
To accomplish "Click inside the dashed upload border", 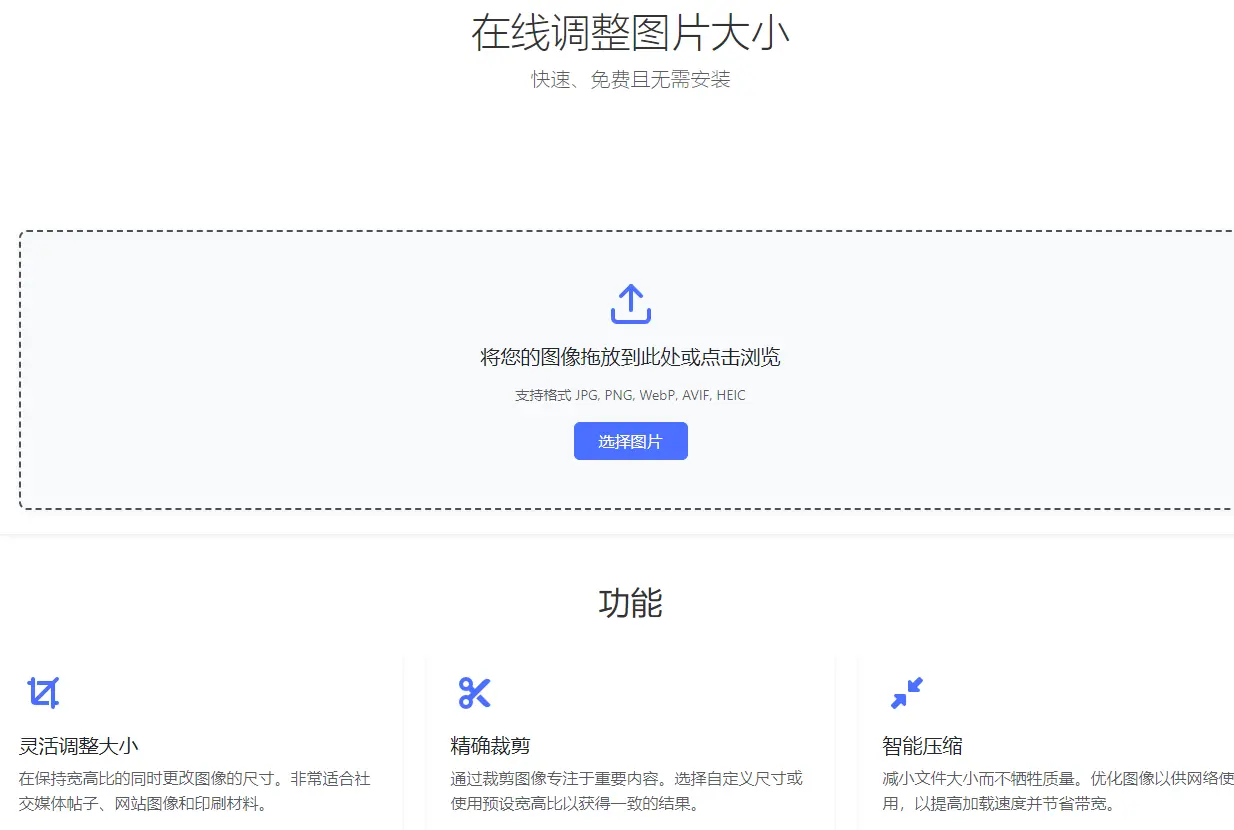I will tap(630, 370).
